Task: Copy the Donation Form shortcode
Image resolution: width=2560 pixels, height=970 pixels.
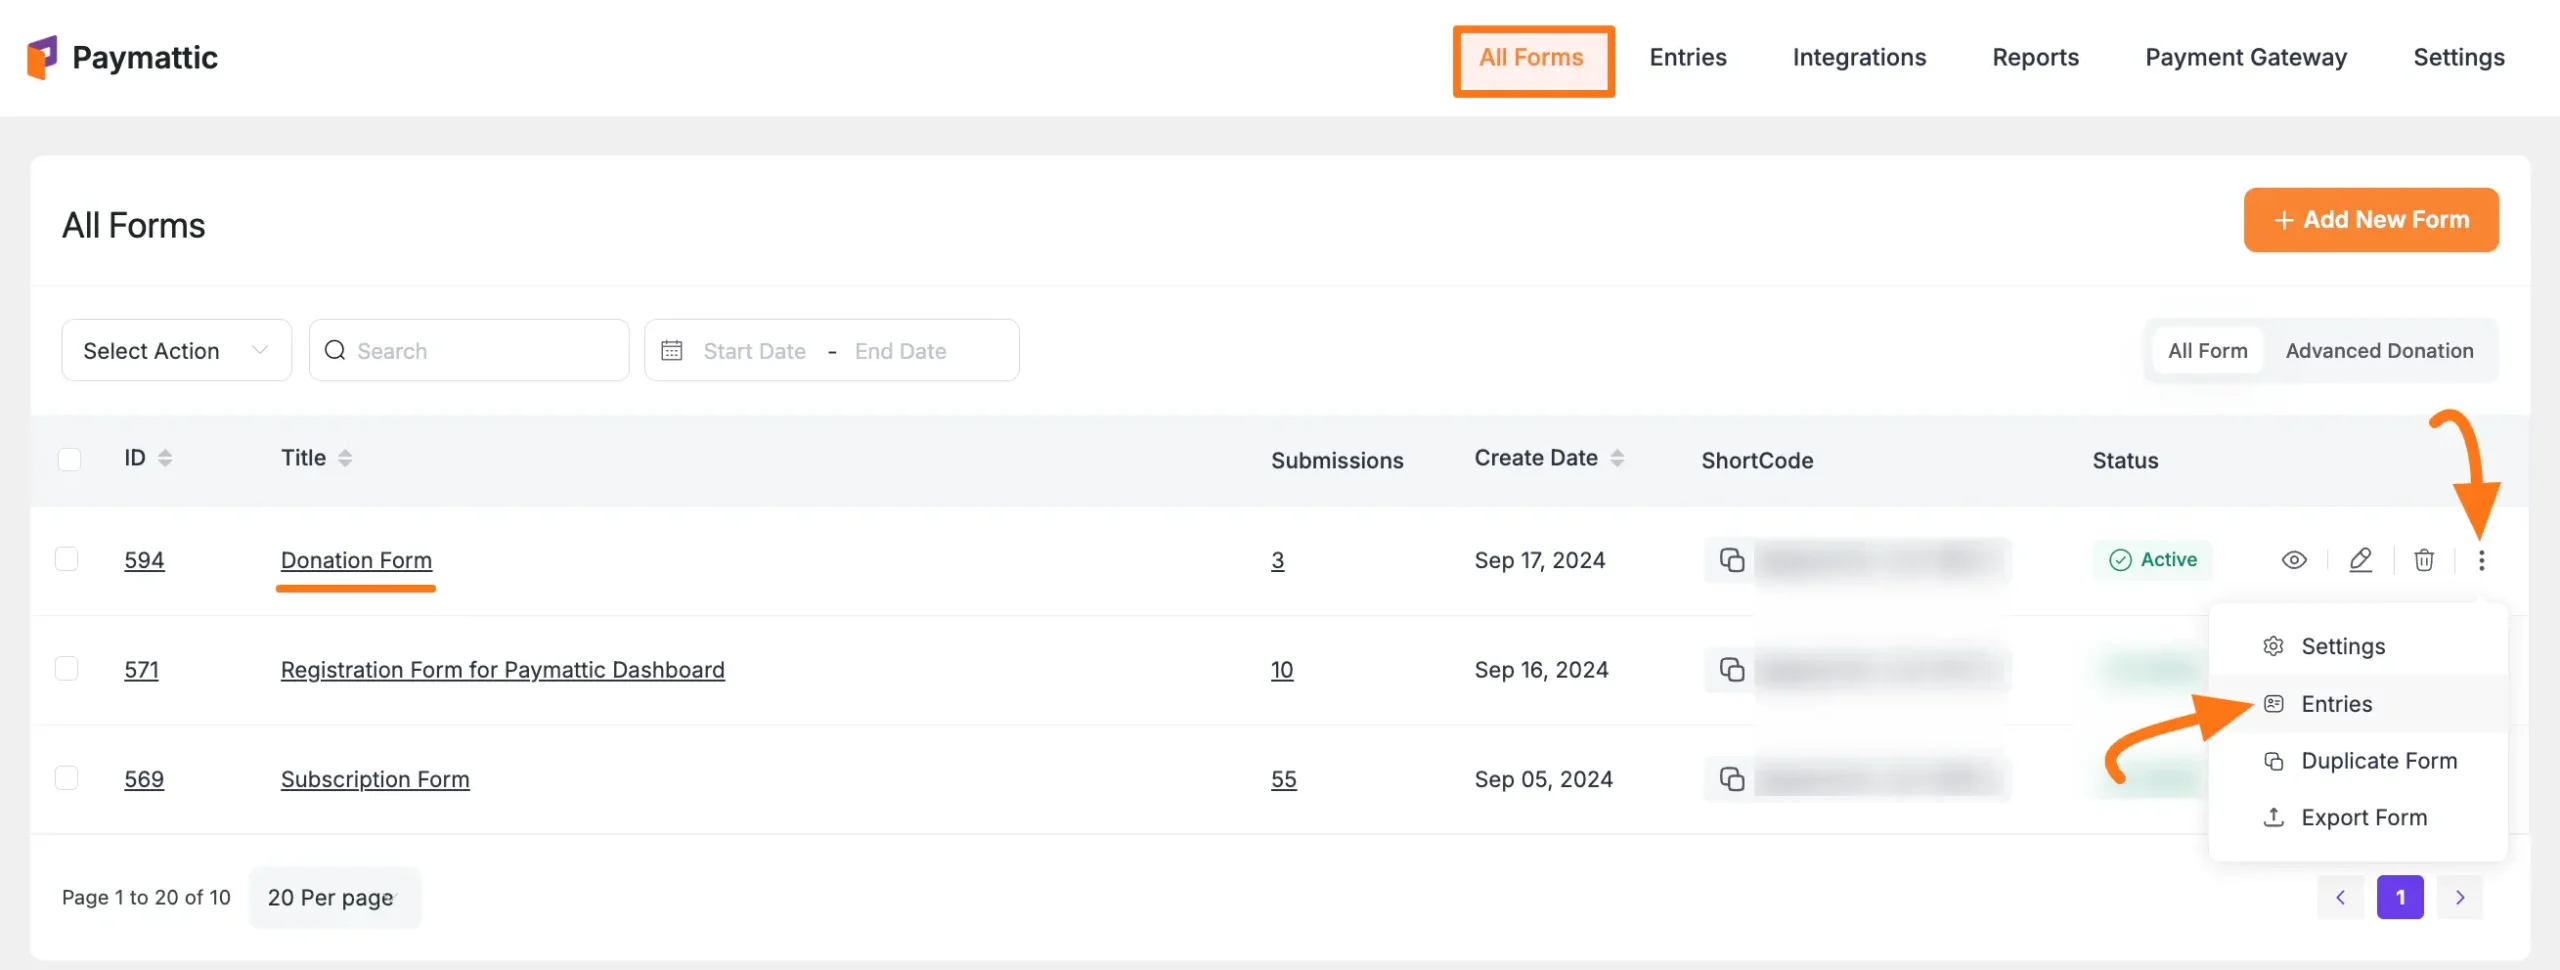Action: coord(1733,560)
